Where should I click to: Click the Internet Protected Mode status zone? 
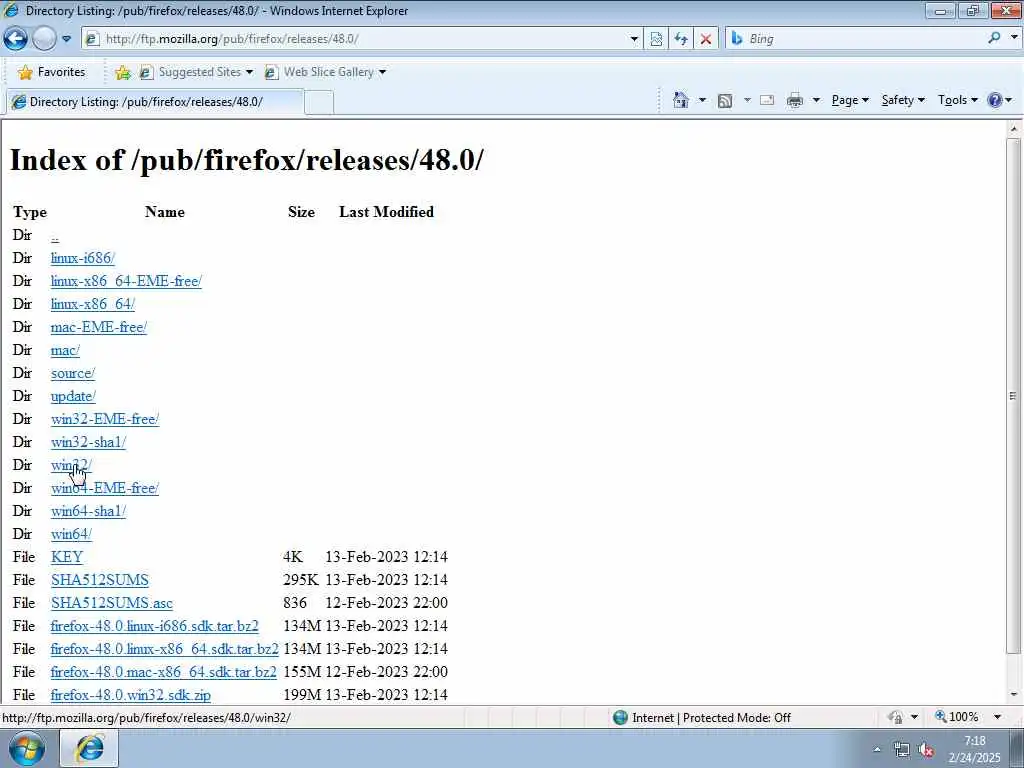point(703,718)
